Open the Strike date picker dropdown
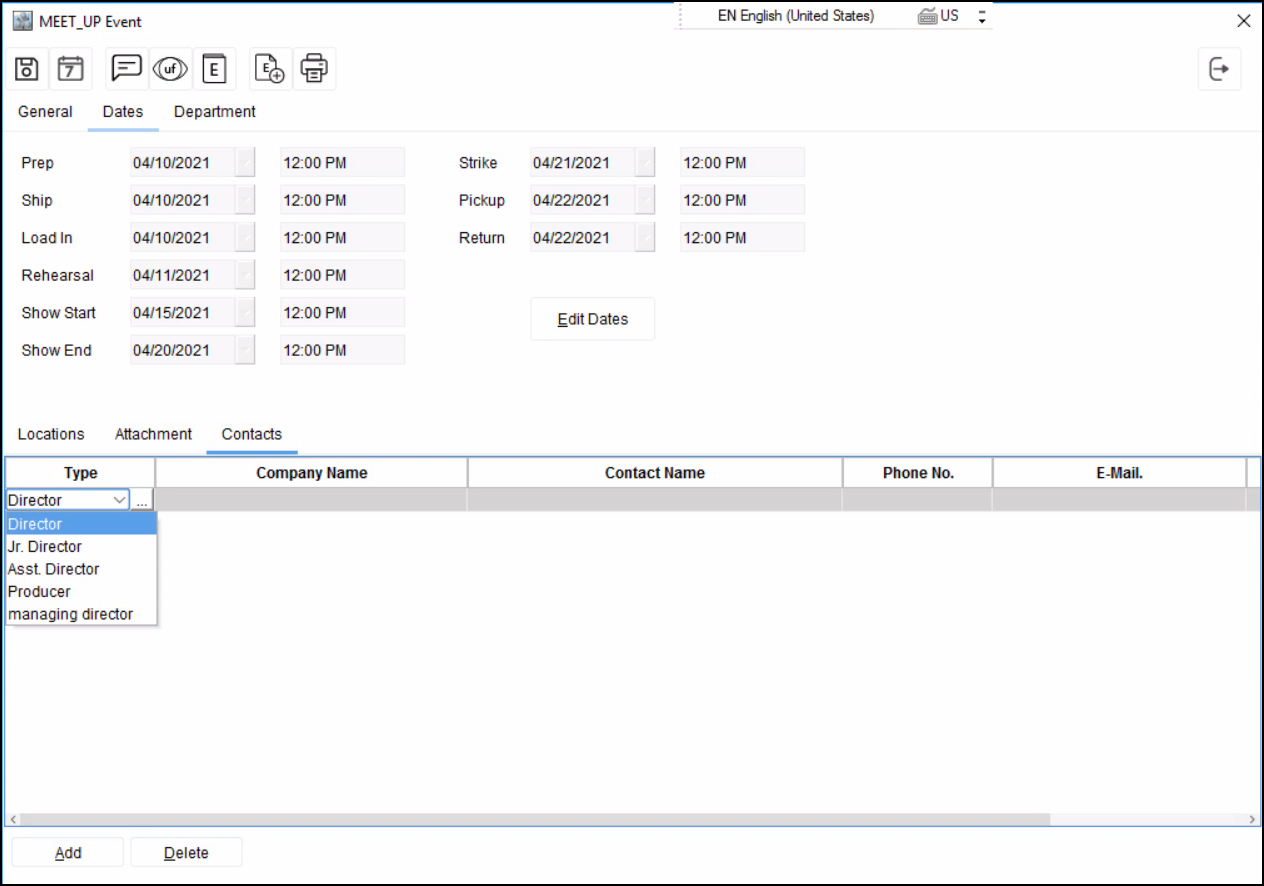The image size is (1264, 886). click(x=645, y=163)
